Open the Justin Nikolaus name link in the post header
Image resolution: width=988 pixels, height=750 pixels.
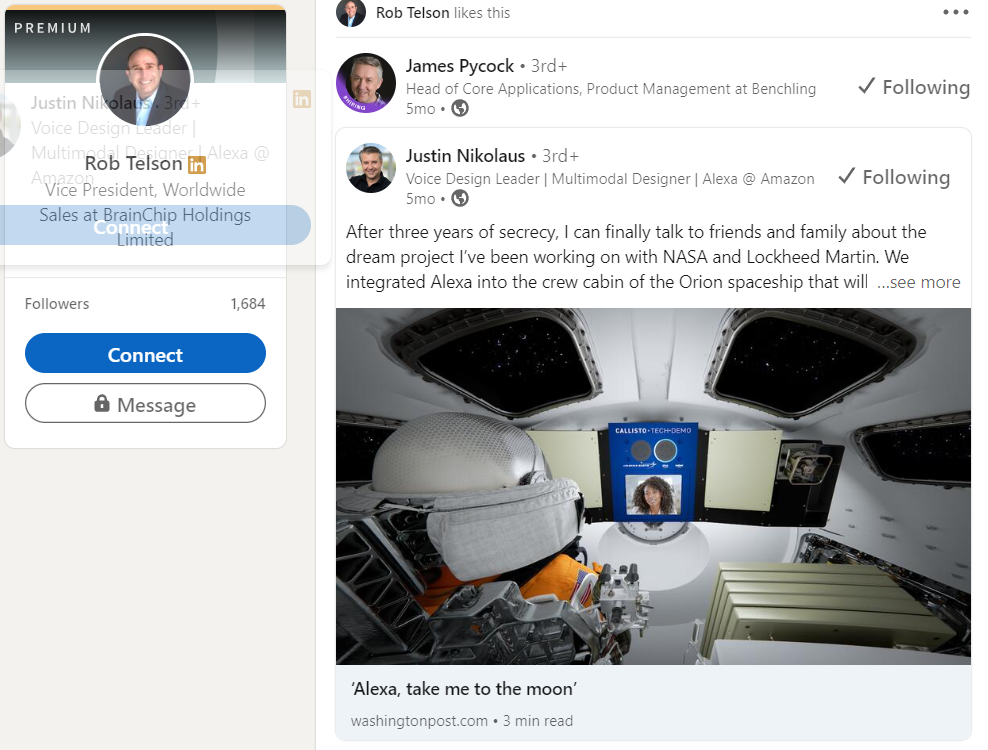pos(465,156)
